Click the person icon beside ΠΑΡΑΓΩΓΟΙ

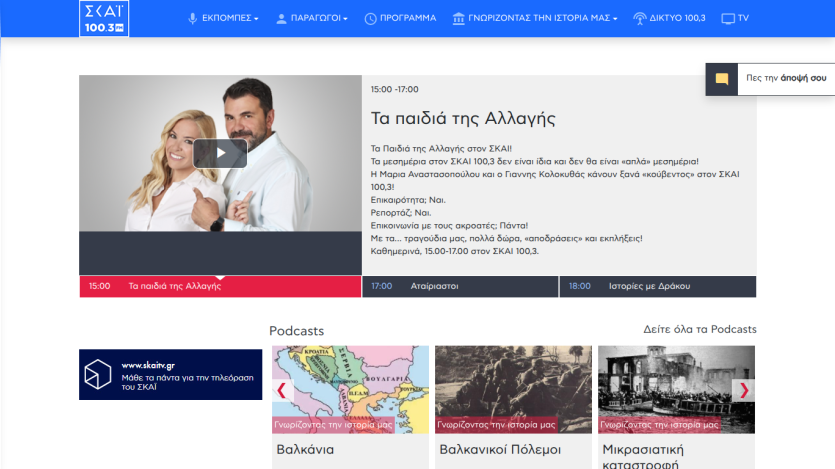281,19
